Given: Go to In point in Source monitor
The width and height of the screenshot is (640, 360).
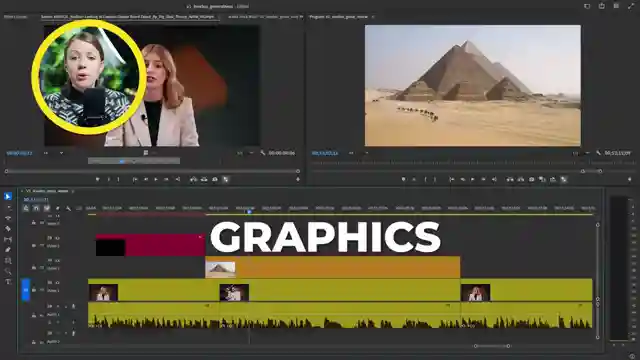Looking at the screenshot, I should (x=135, y=179).
